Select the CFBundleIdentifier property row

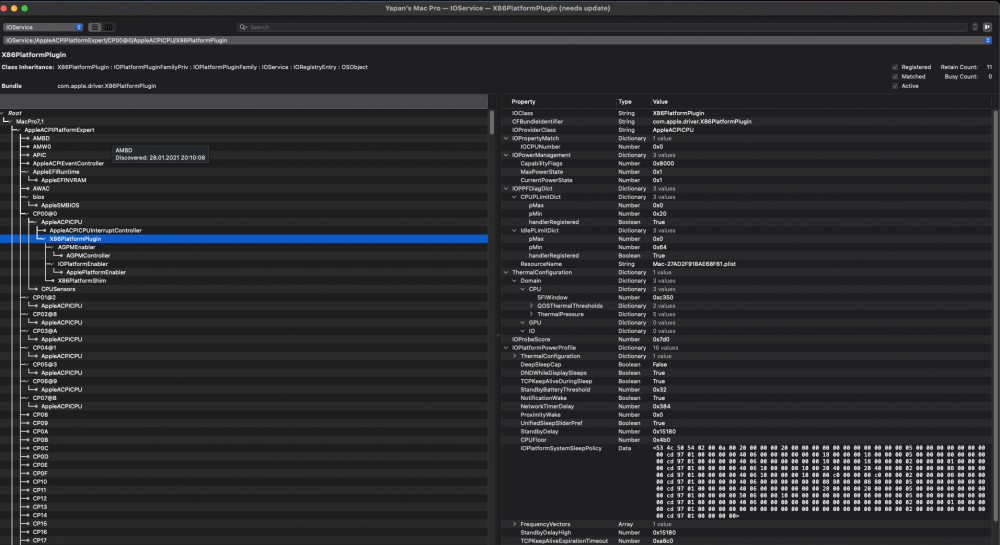tap(747, 121)
